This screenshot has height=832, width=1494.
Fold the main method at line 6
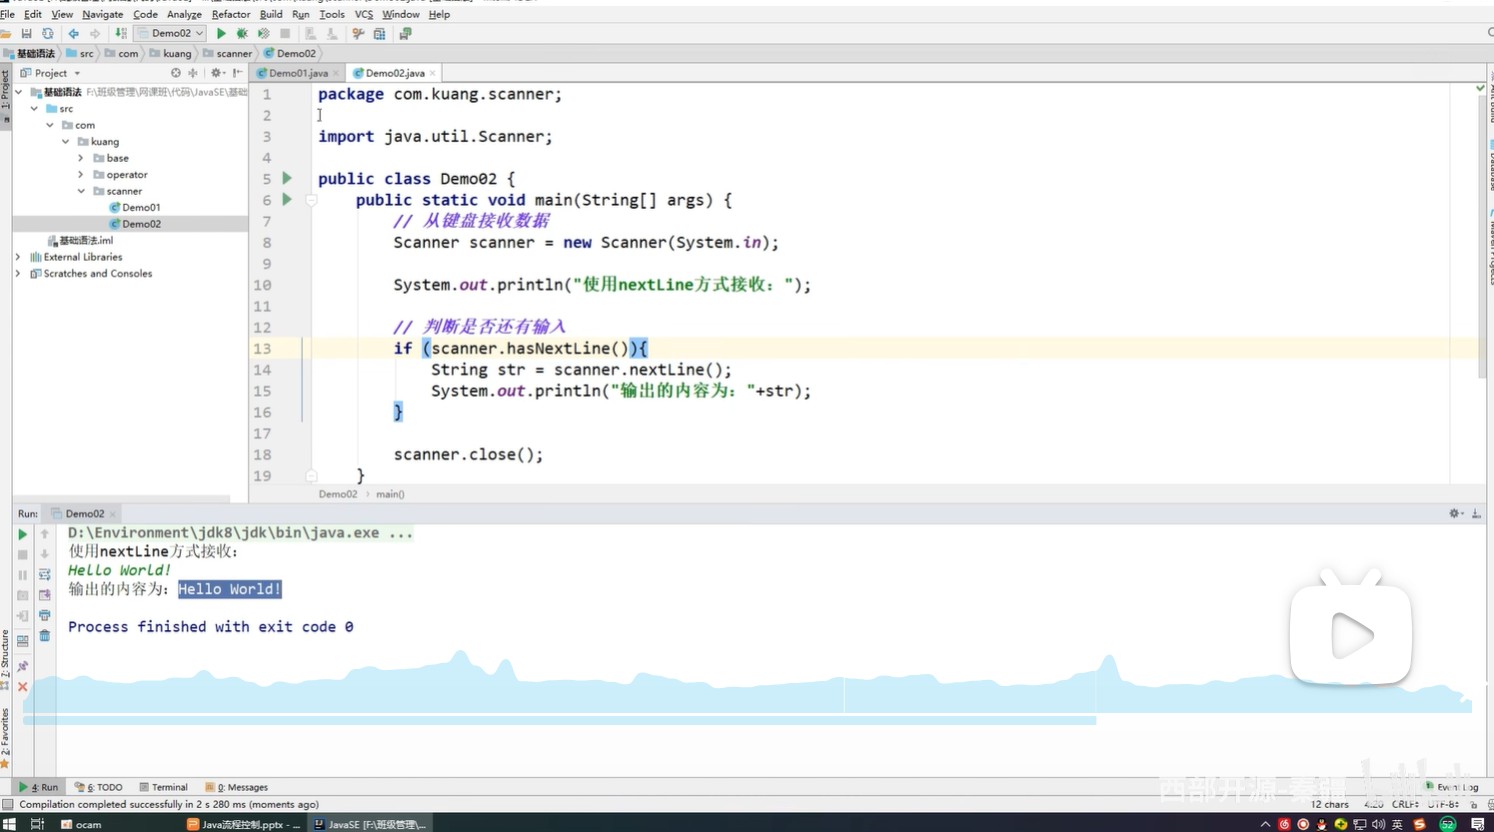click(x=311, y=200)
